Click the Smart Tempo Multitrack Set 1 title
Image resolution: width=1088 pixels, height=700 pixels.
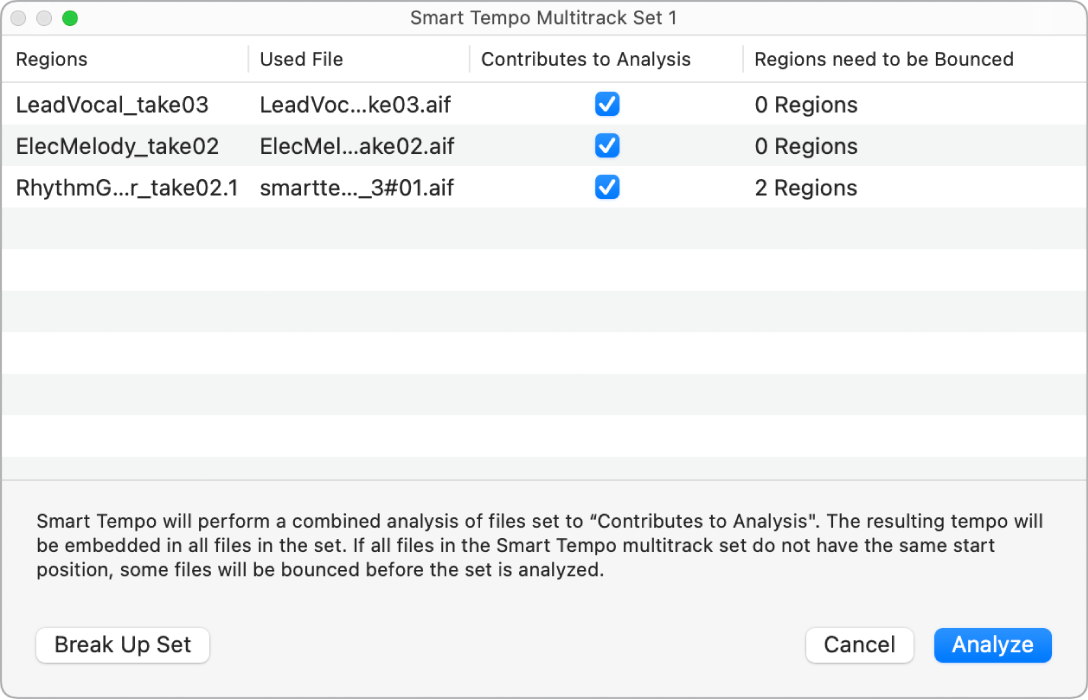544,18
